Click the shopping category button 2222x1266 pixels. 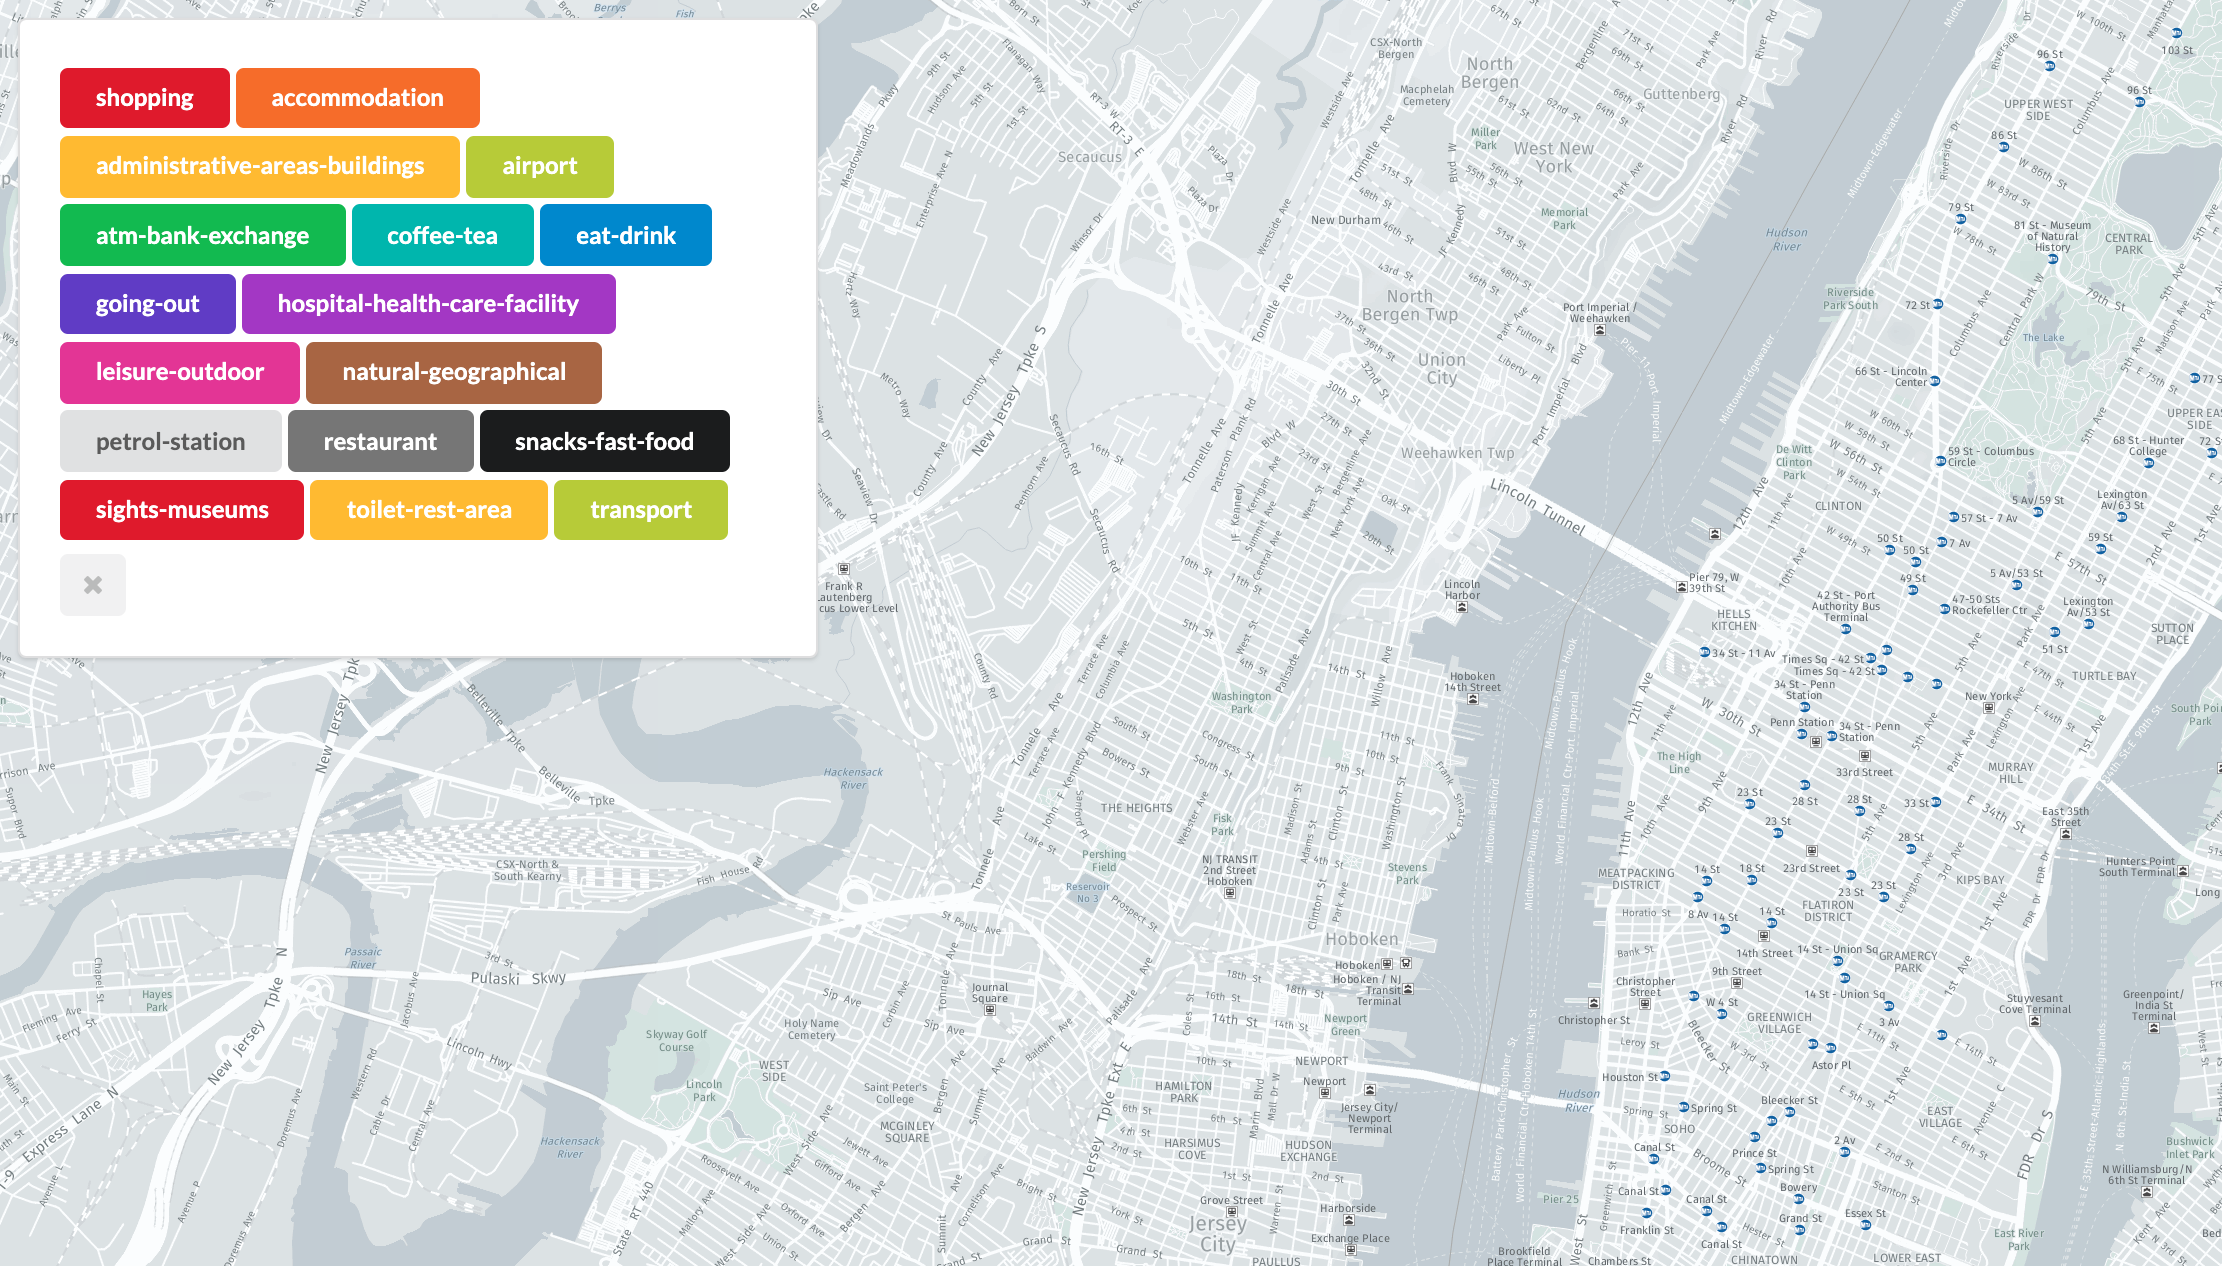click(144, 97)
